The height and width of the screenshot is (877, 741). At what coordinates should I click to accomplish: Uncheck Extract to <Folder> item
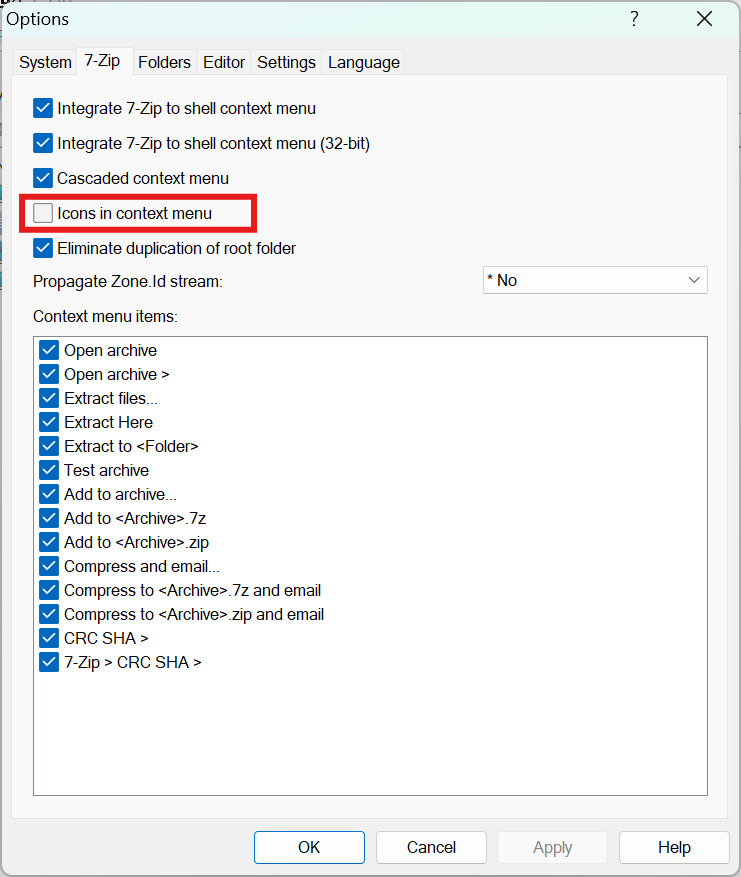pos(49,446)
